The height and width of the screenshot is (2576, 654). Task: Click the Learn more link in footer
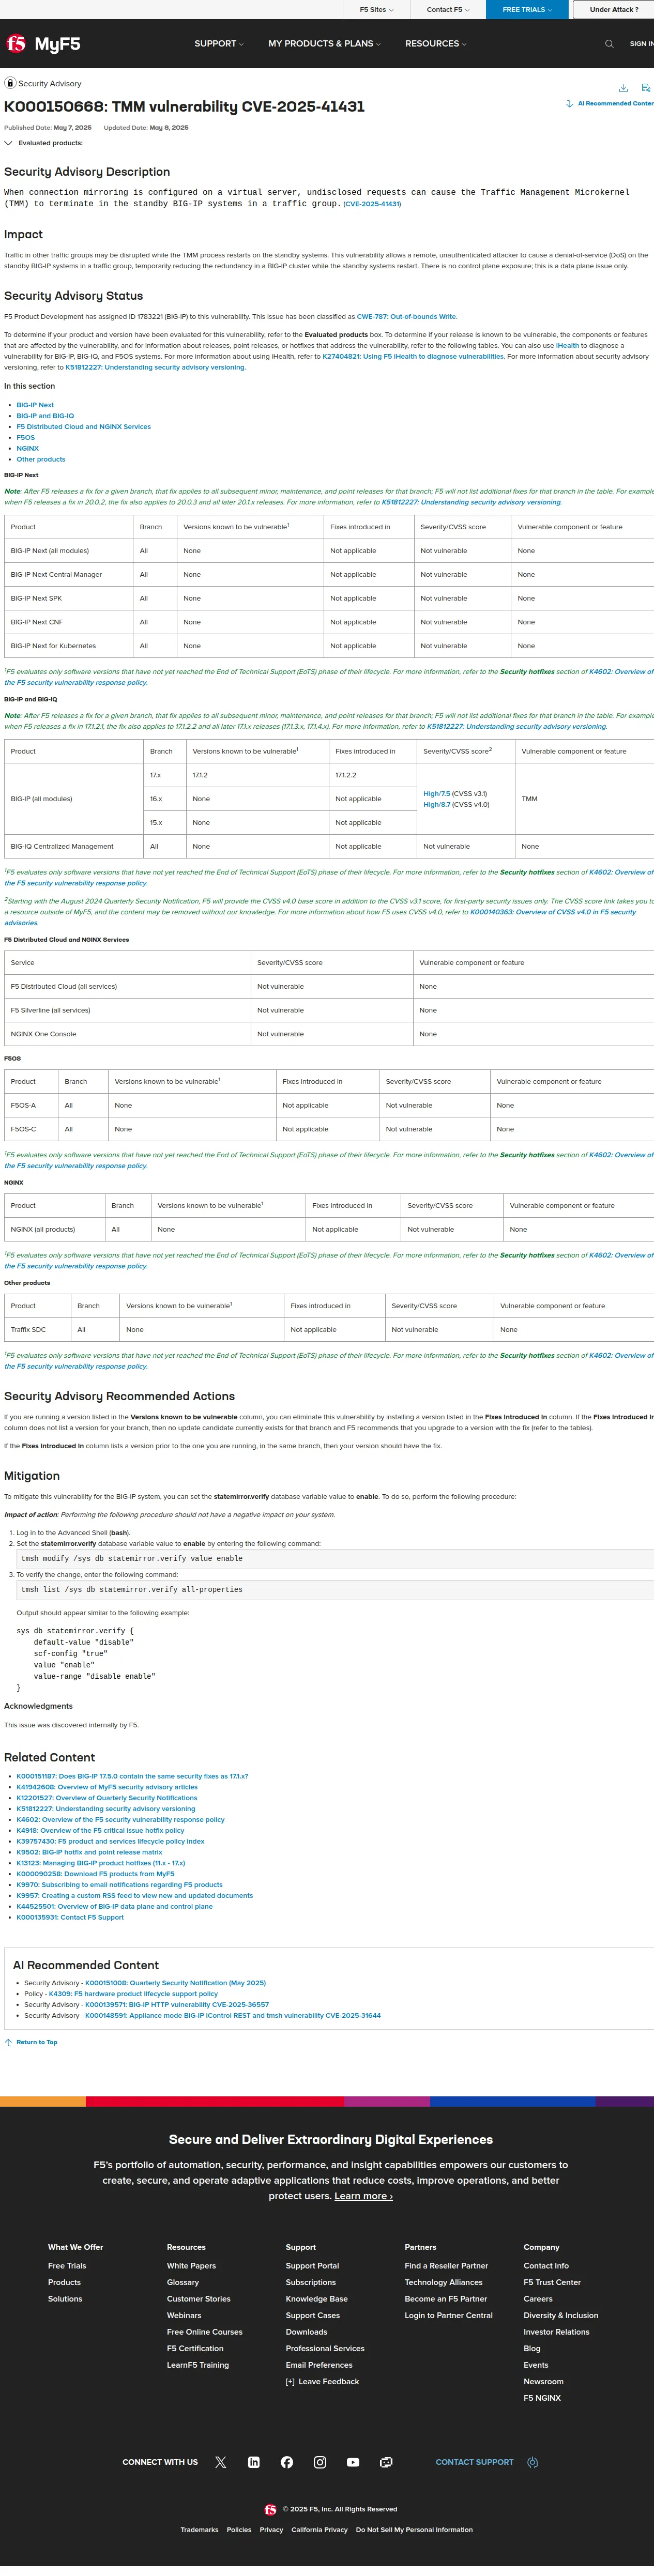pos(363,2196)
